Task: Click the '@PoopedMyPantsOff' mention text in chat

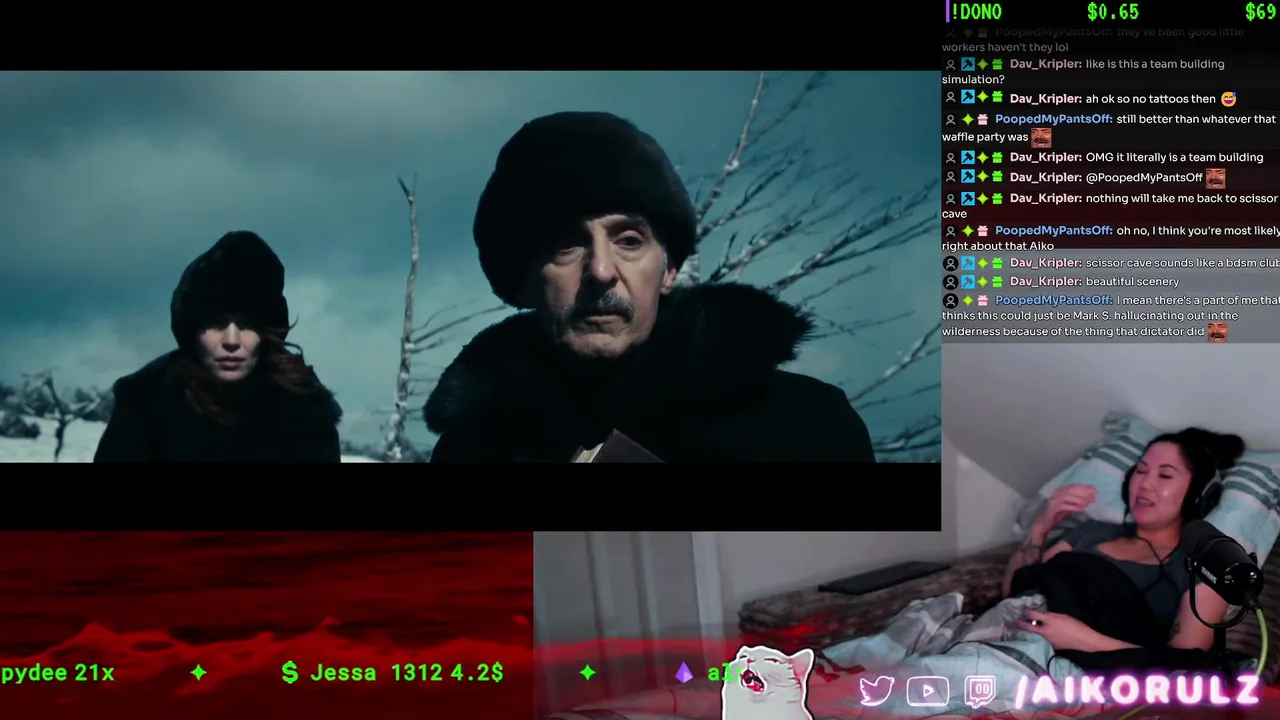Action: pyautogui.click(x=1144, y=178)
